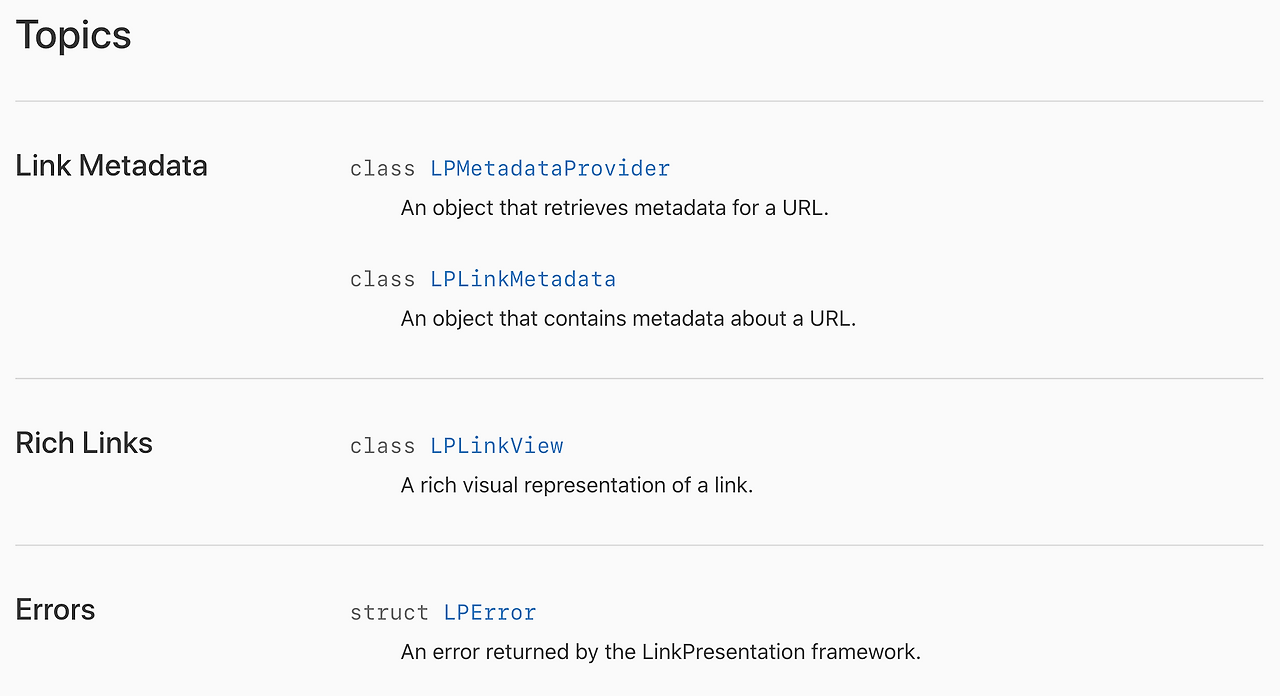
Task: Open the LPError struct link
Action: (490, 612)
